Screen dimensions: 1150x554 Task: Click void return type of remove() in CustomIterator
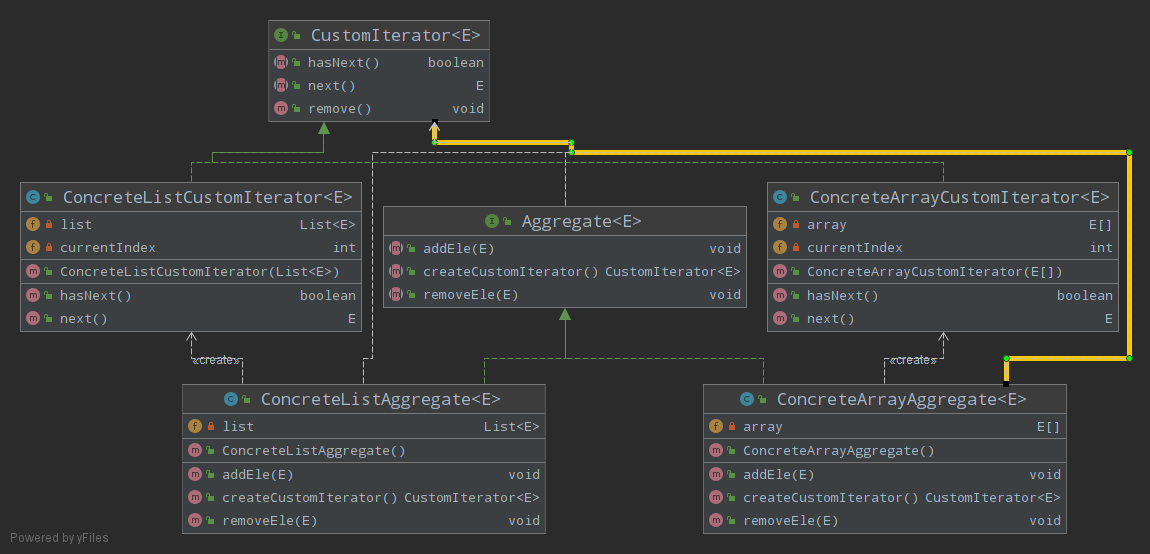pyautogui.click(x=468, y=109)
